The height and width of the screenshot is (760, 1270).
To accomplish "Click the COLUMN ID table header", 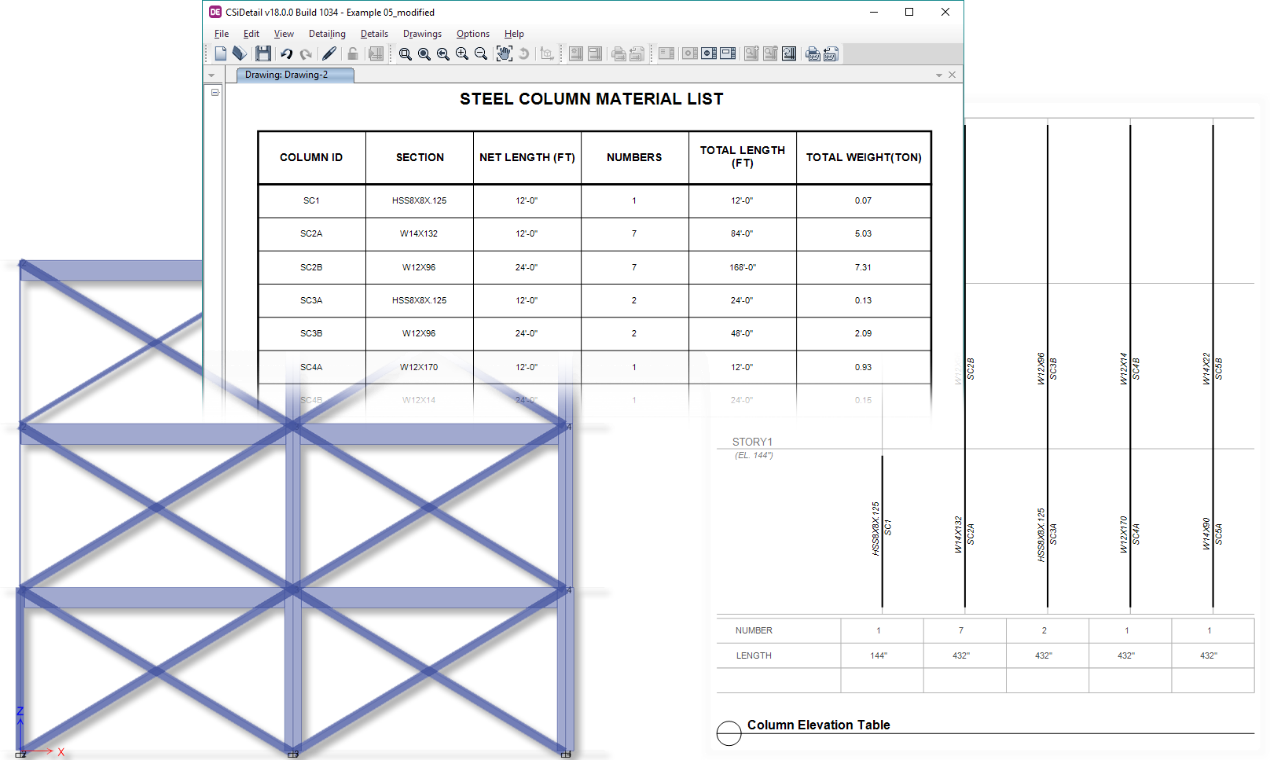I will click(311, 157).
